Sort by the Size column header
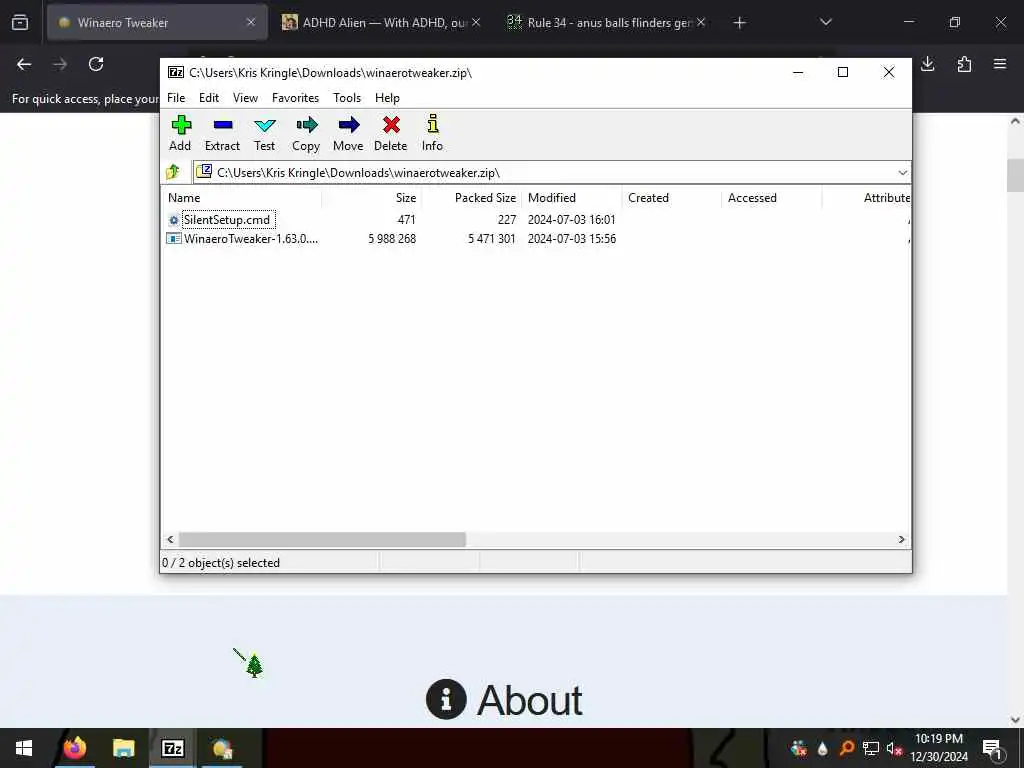The width and height of the screenshot is (1024, 768). pos(372,198)
